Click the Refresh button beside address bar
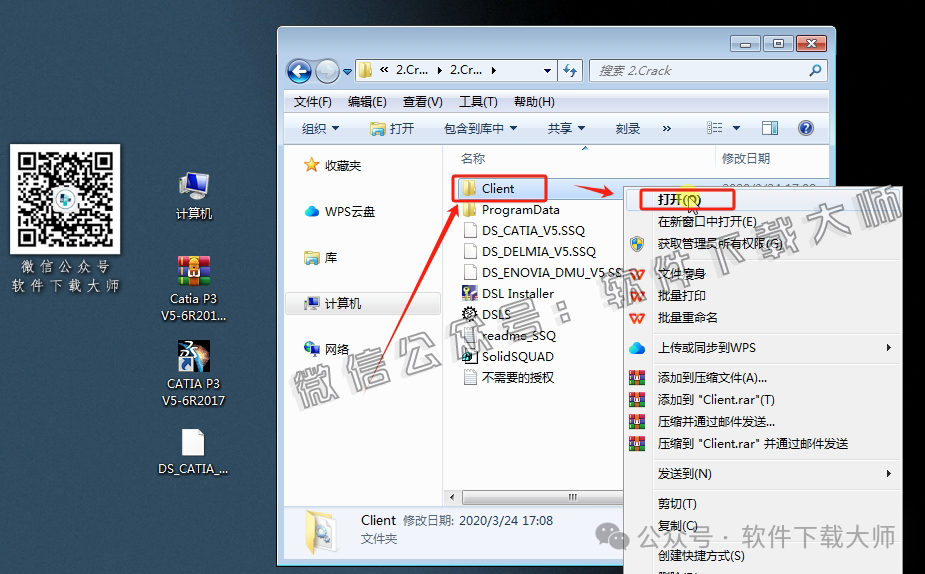 coord(570,71)
